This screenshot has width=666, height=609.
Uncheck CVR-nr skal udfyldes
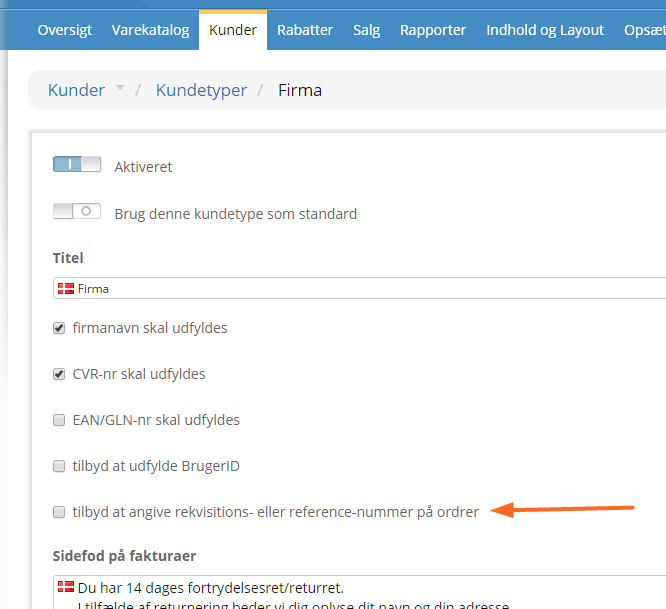(59, 374)
